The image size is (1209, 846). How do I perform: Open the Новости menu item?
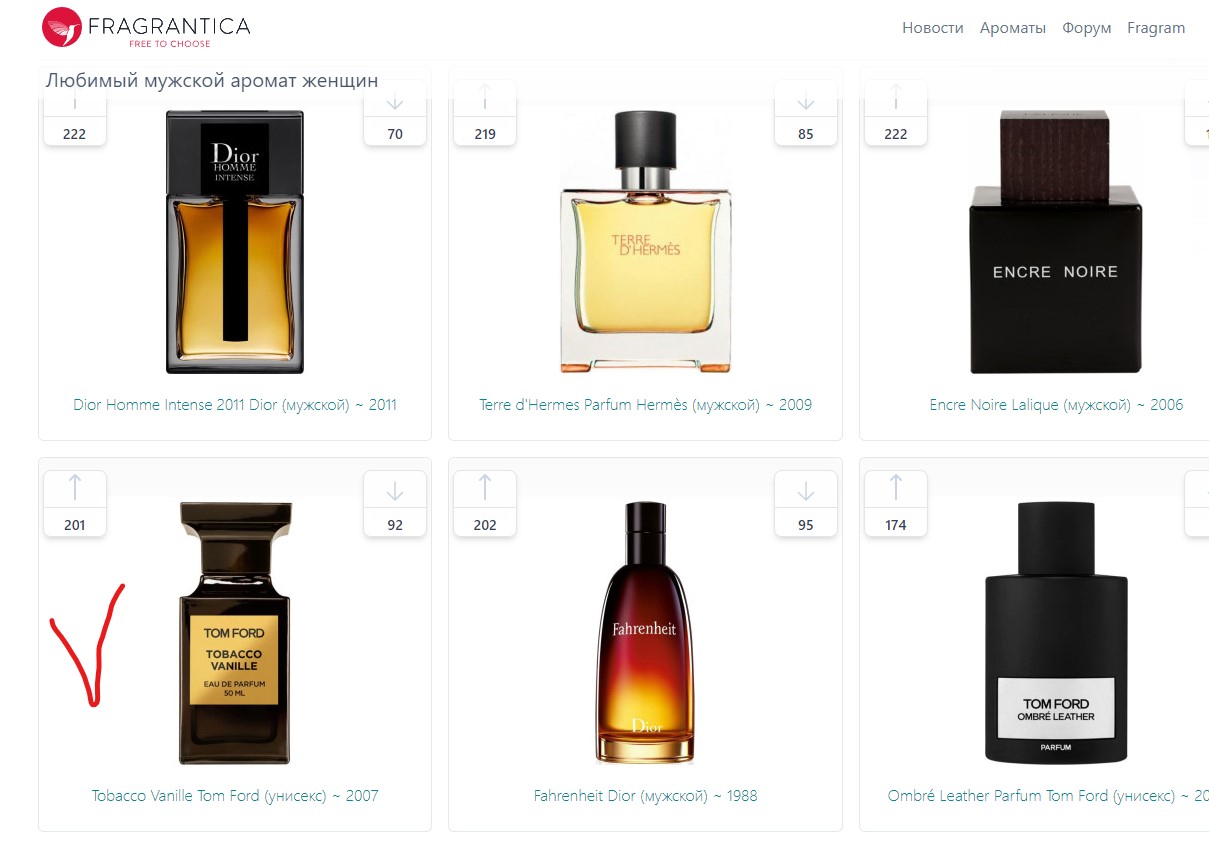(933, 28)
